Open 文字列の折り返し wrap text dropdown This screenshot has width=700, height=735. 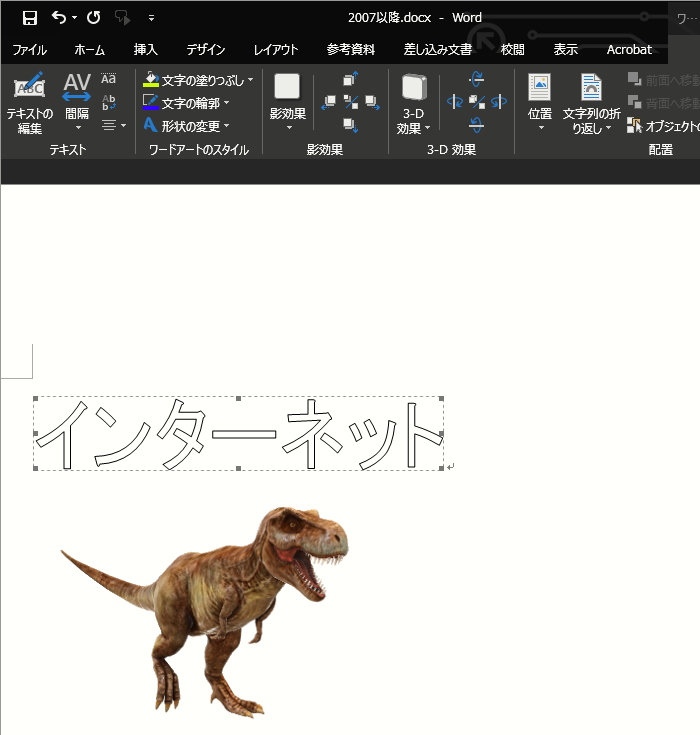coord(591,104)
